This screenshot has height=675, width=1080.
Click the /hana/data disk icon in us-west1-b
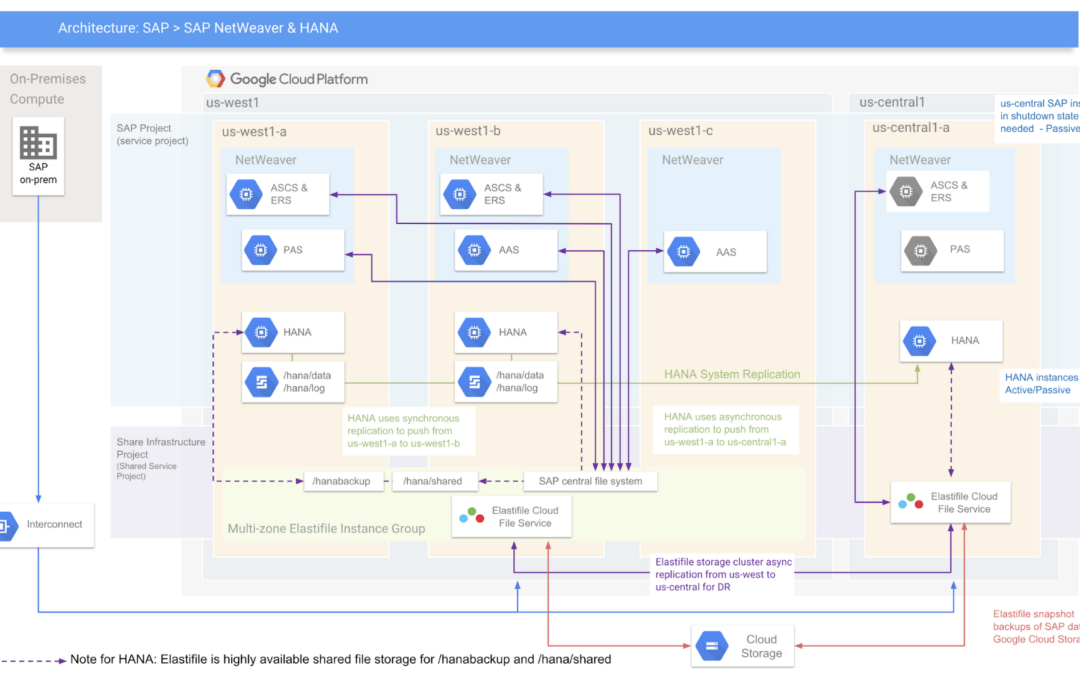pos(475,382)
